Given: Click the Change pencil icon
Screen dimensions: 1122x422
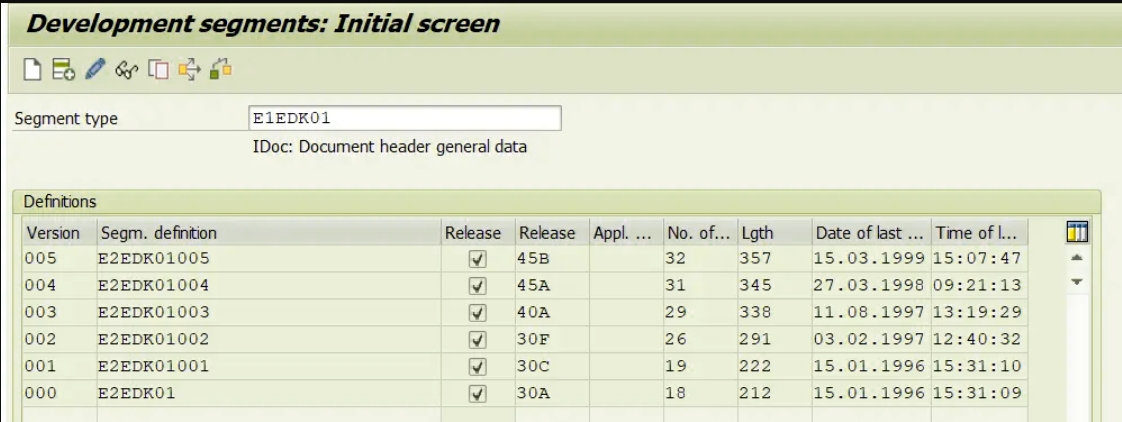Looking at the screenshot, I should point(94,70).
